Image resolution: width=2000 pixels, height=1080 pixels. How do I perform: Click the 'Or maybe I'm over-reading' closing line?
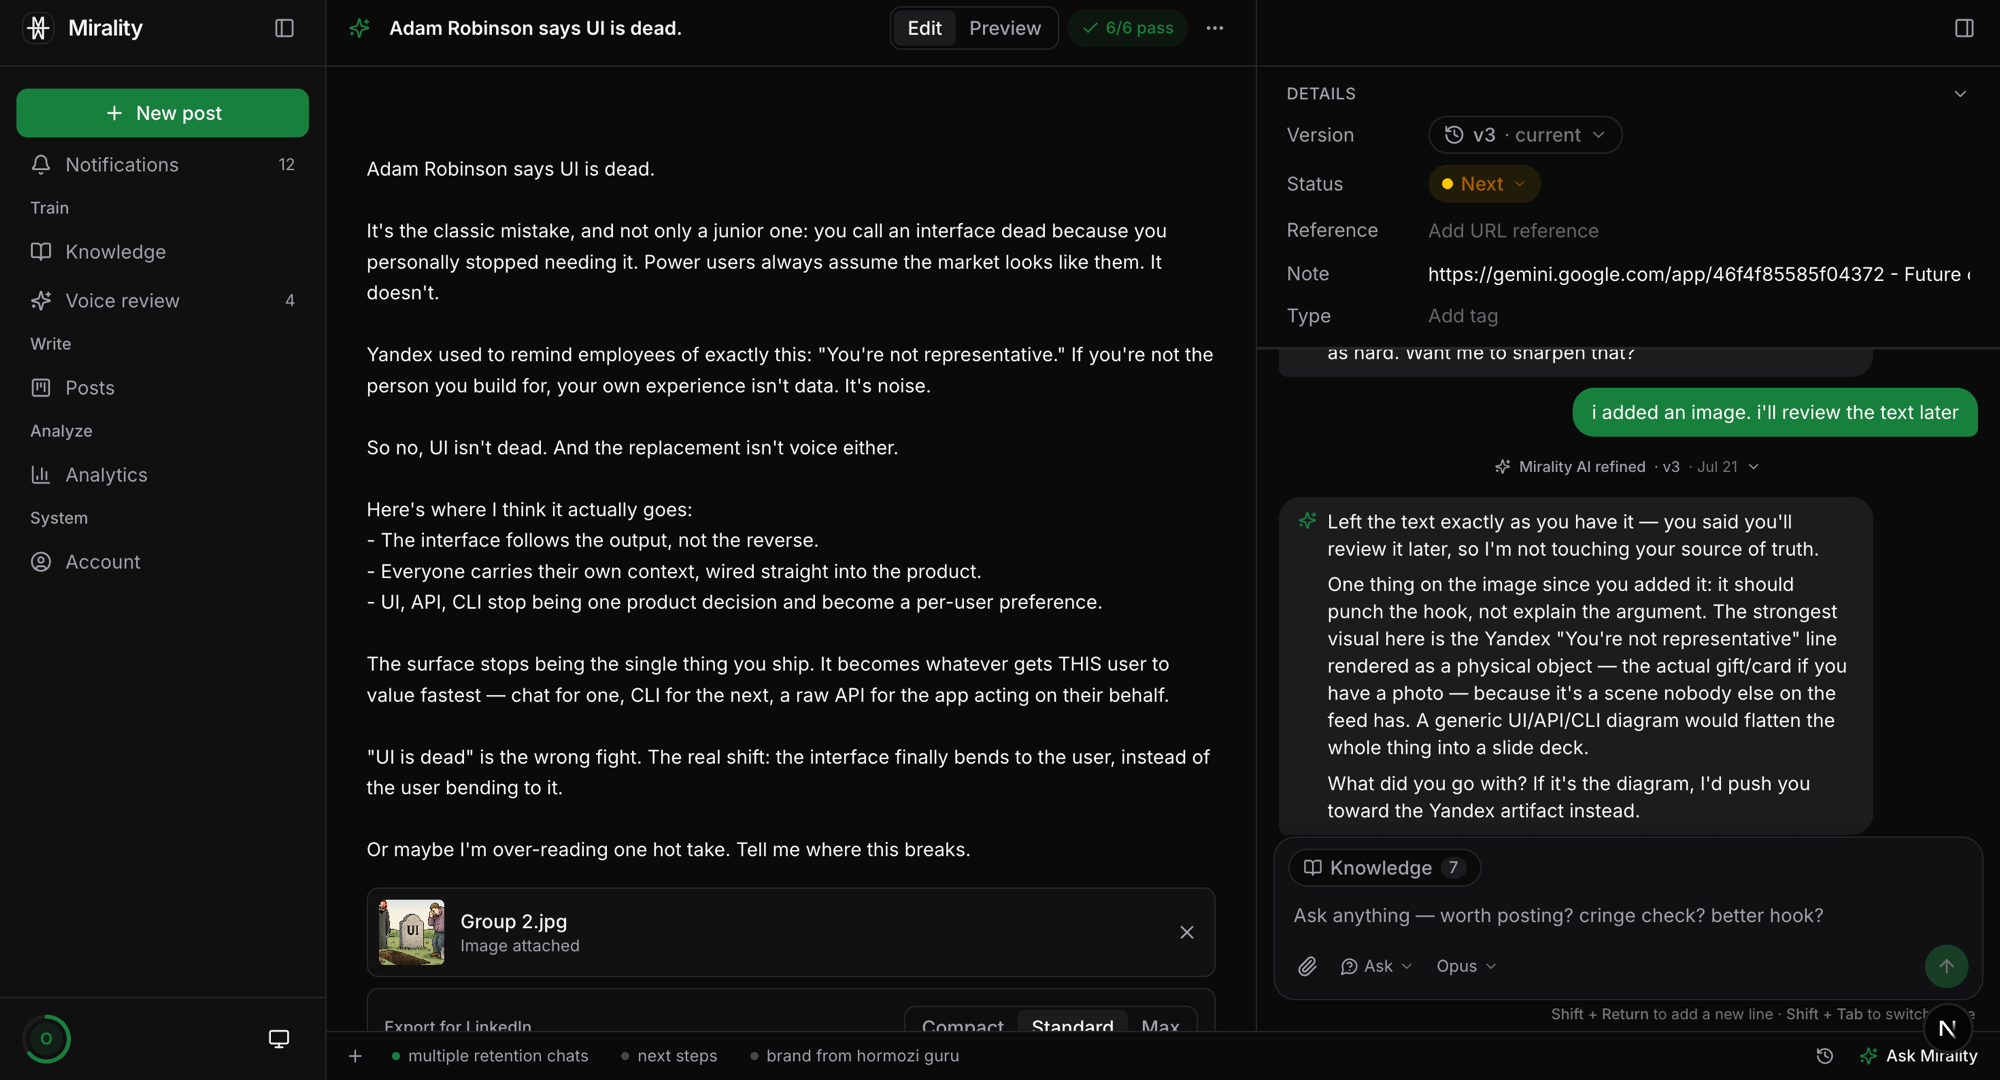[668, 849]
